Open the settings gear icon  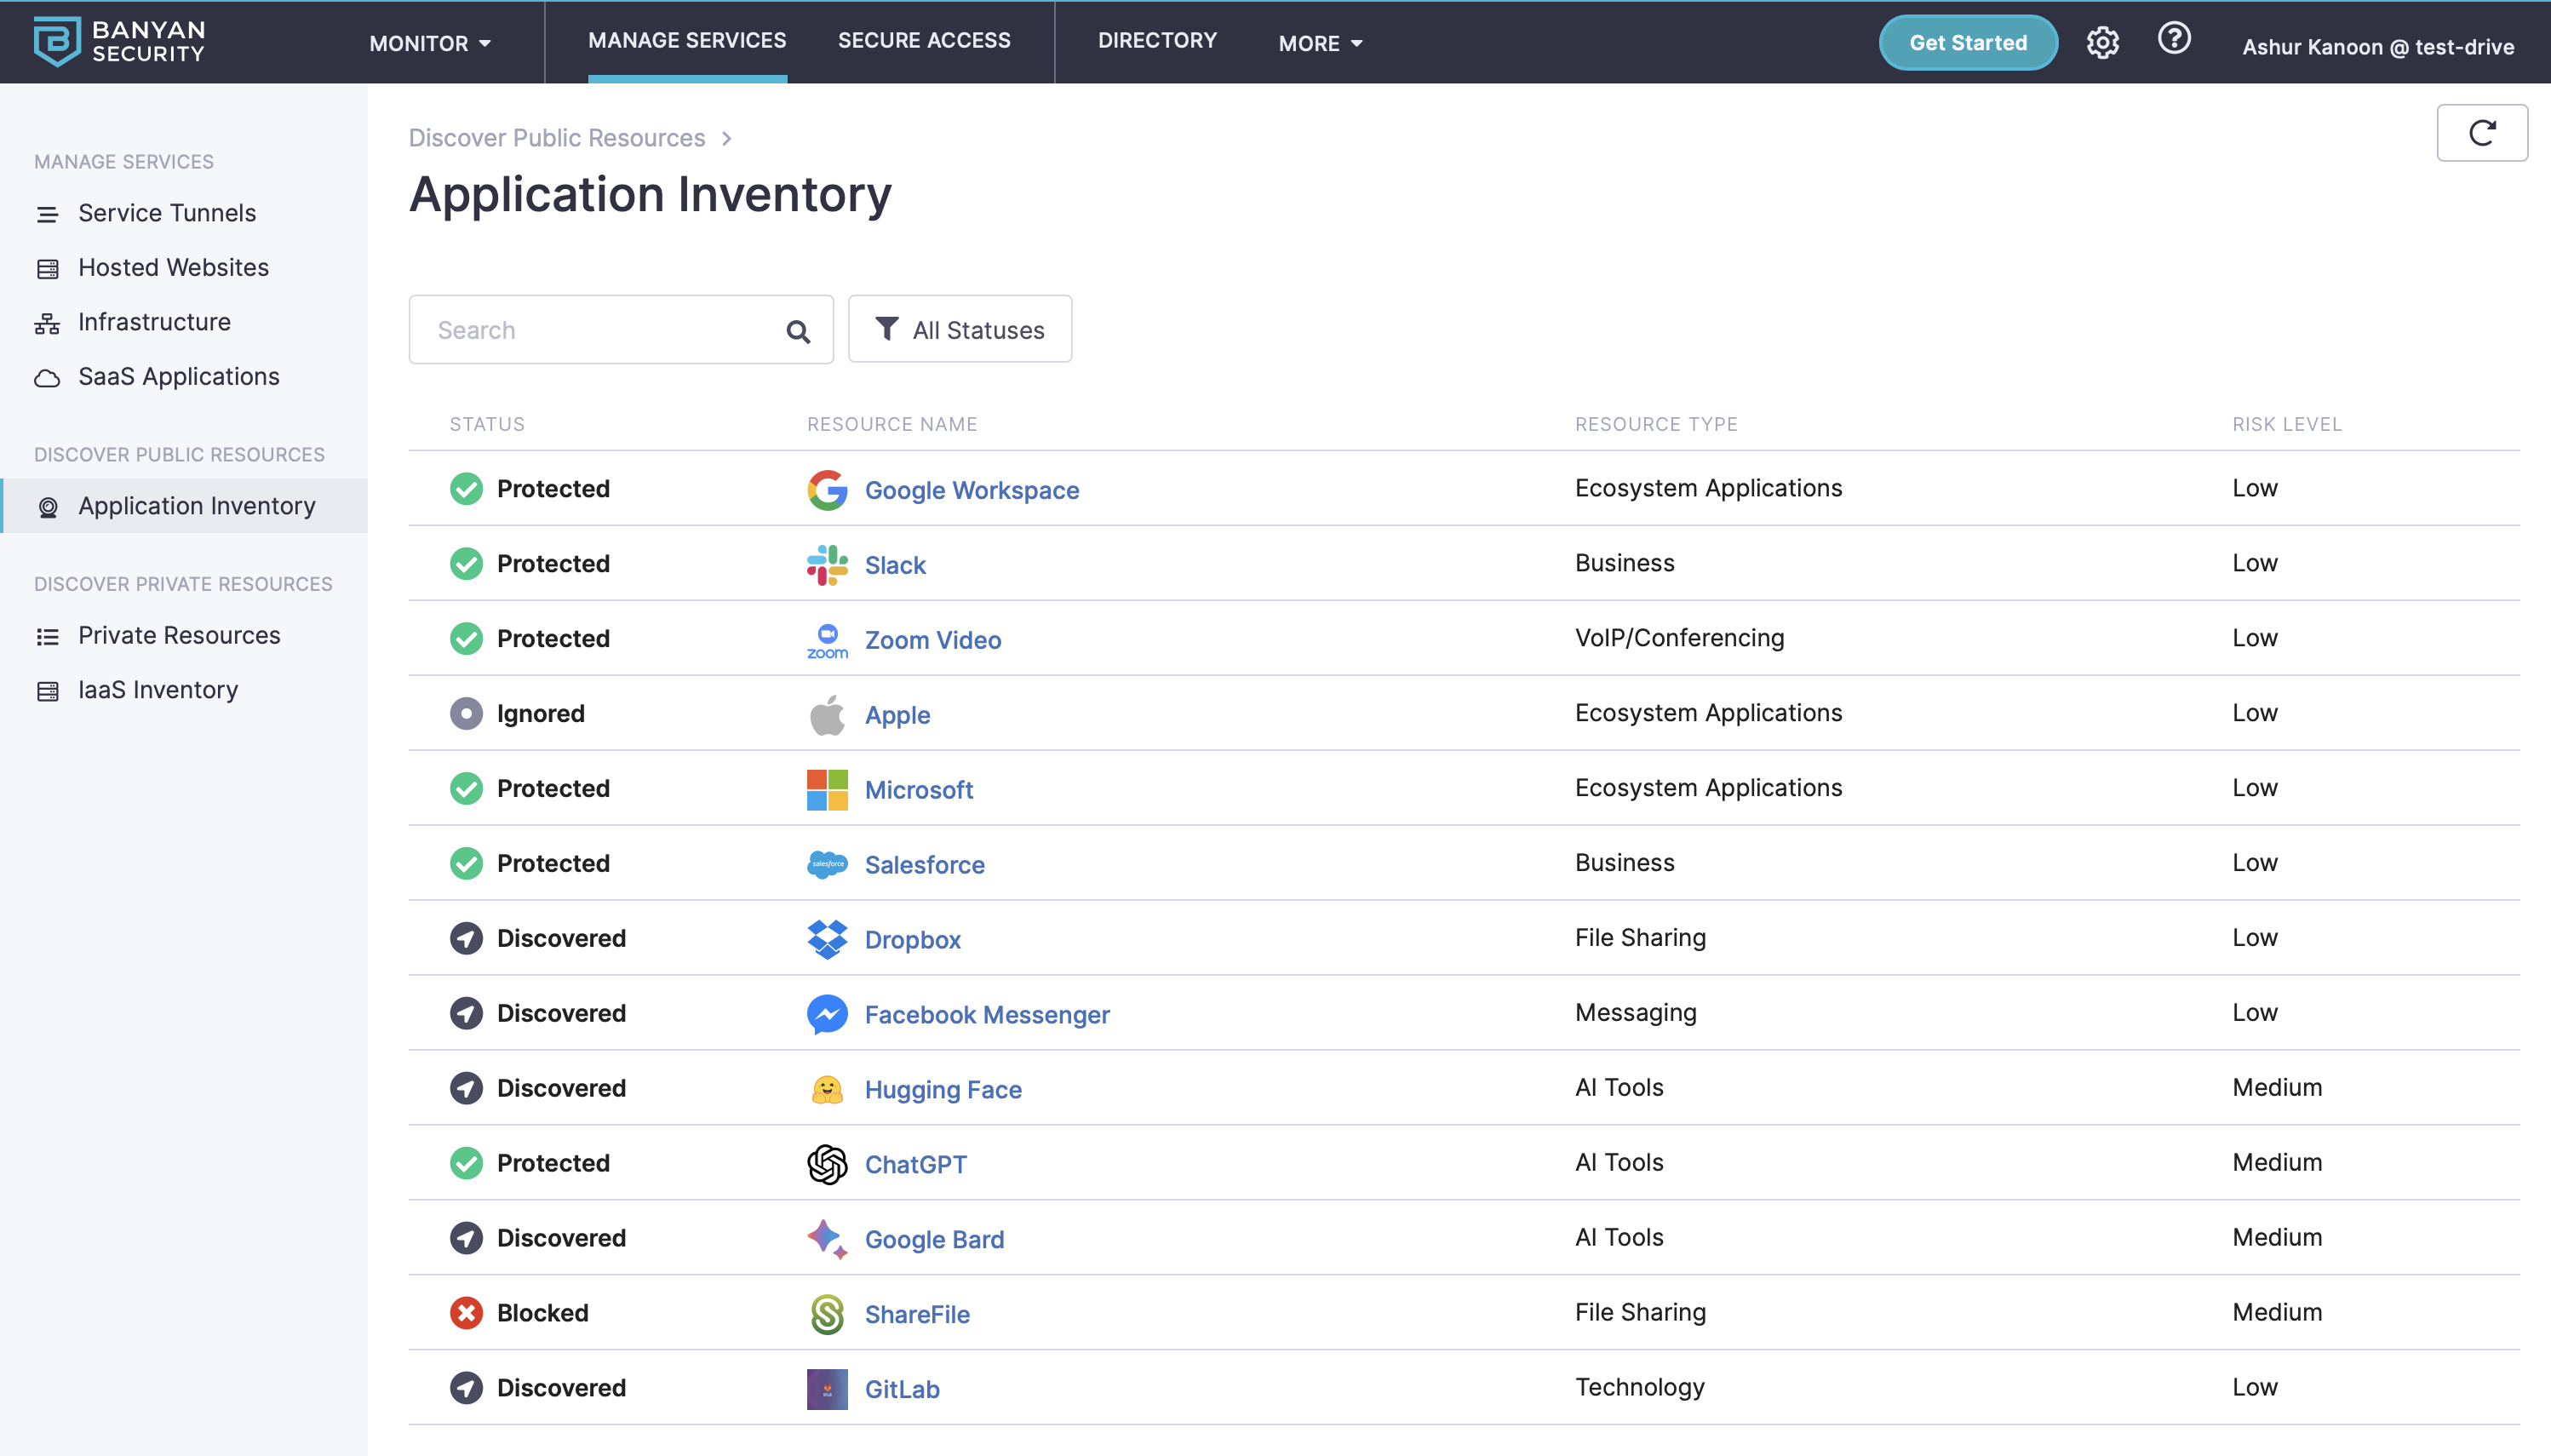pyautogui.click(x=2102, y=42)
